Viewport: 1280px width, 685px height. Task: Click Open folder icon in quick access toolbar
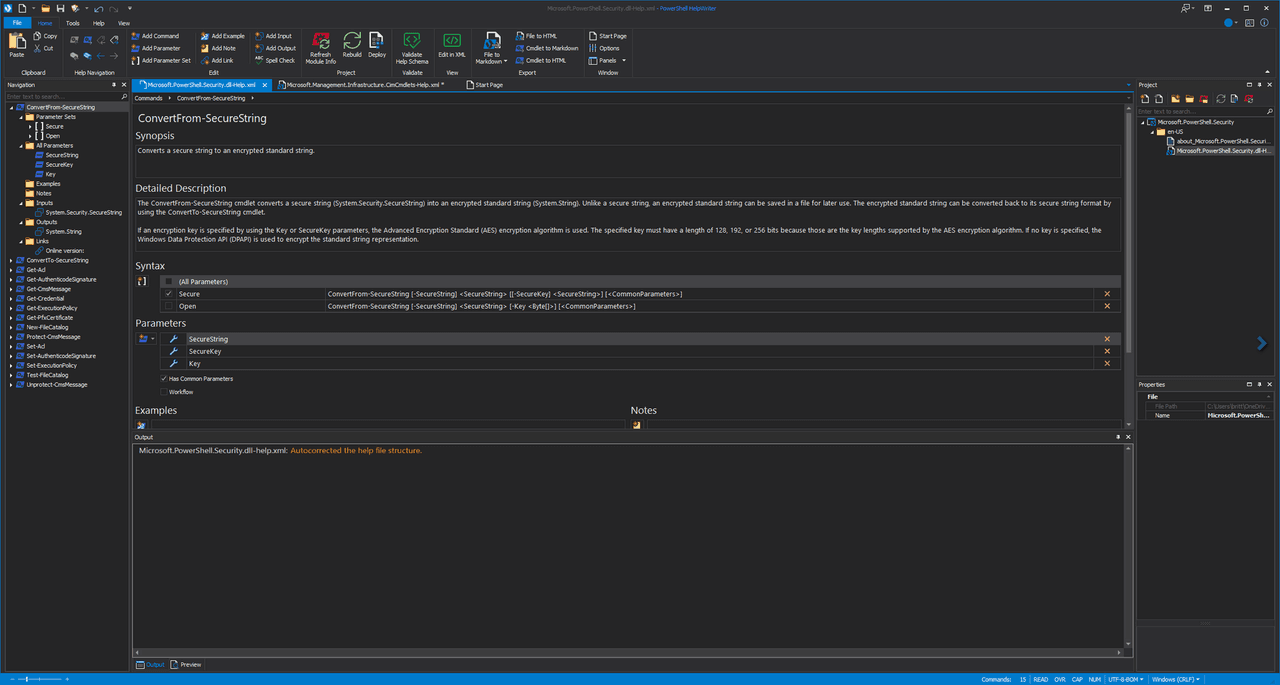[46, 8]
